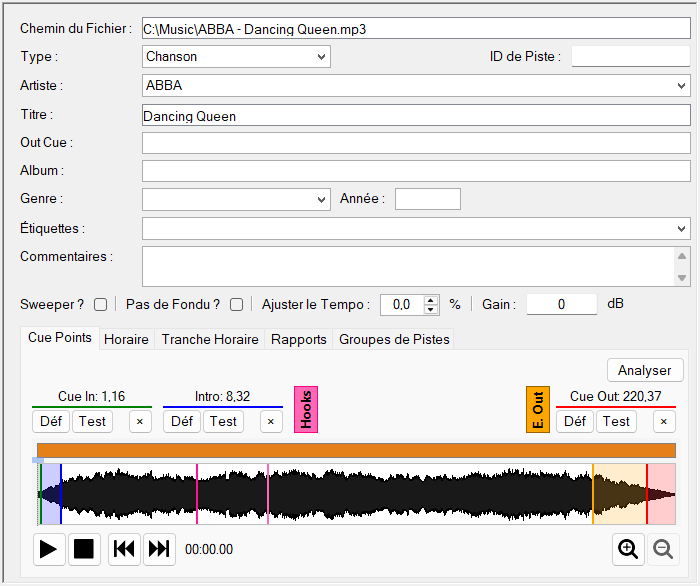
Task: Click the Test button for Intro
Action: coord(223,422)
